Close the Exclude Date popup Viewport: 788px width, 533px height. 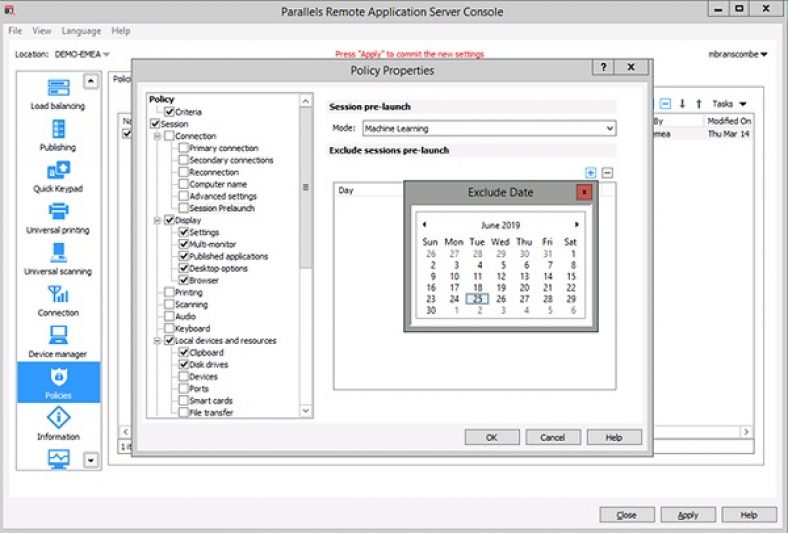(584, 192)
